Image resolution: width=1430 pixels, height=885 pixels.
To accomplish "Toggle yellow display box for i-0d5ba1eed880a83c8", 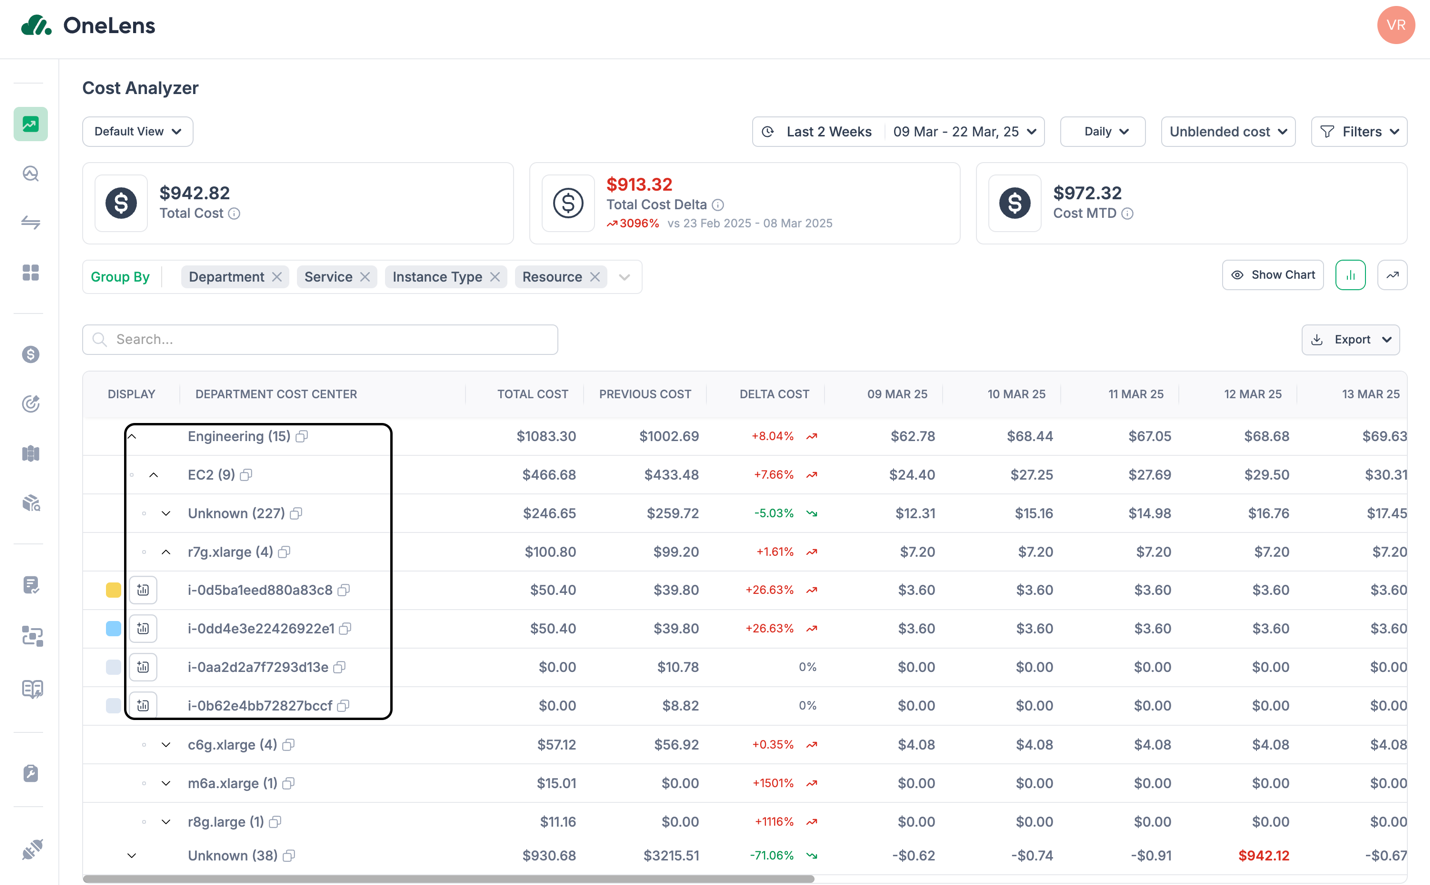I will click(x=113, y=590).
